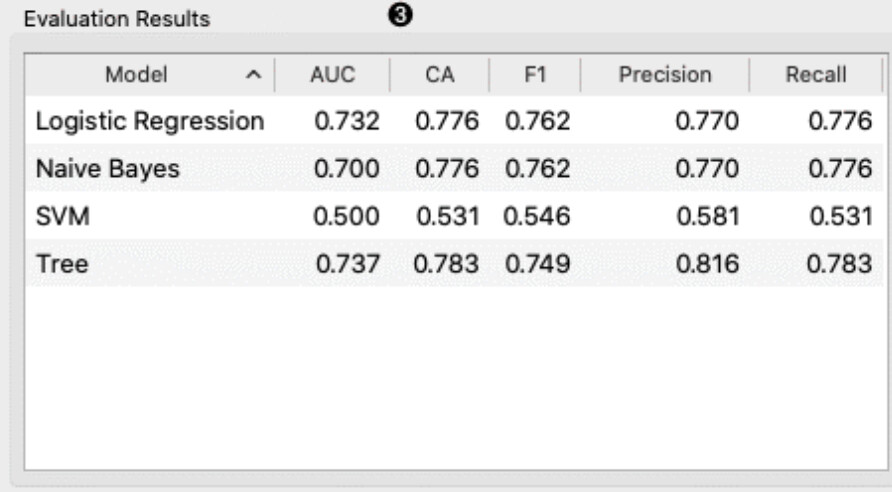This screenshot has width=892, height=492.
Task: Sort results by AUC column
Action: coord(333,75)
